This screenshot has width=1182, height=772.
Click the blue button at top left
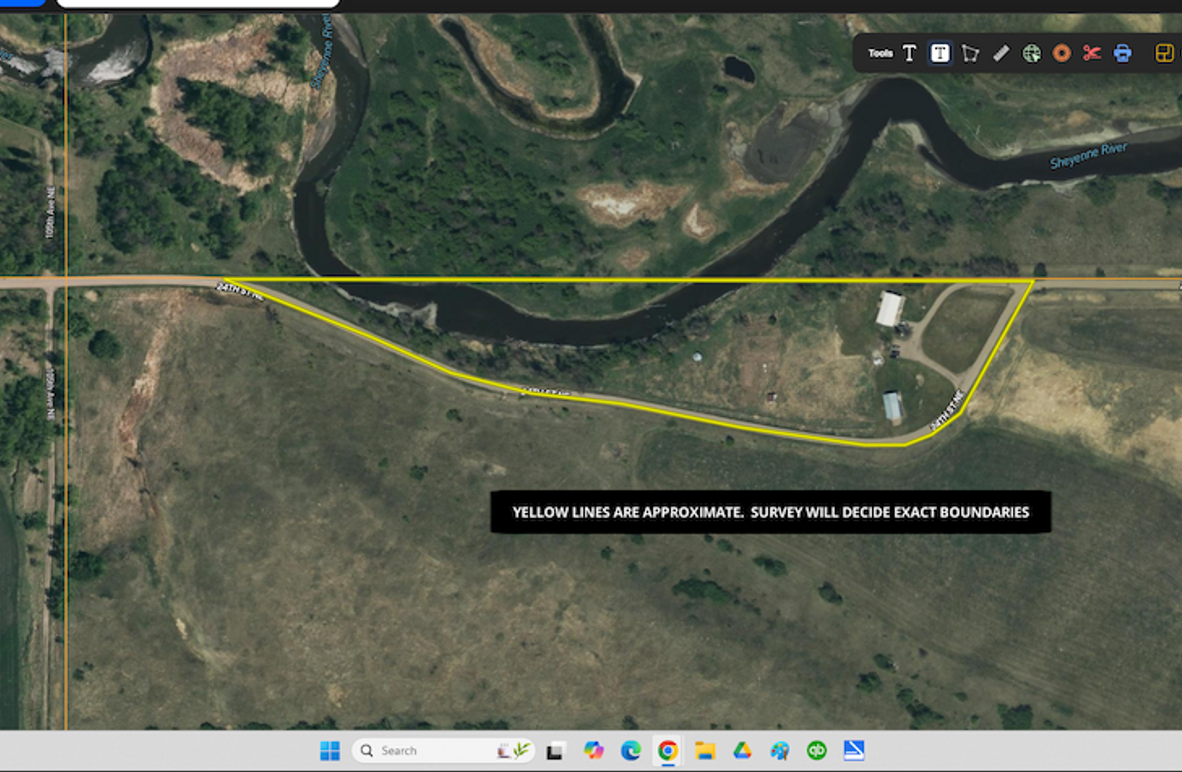point(22,3)
